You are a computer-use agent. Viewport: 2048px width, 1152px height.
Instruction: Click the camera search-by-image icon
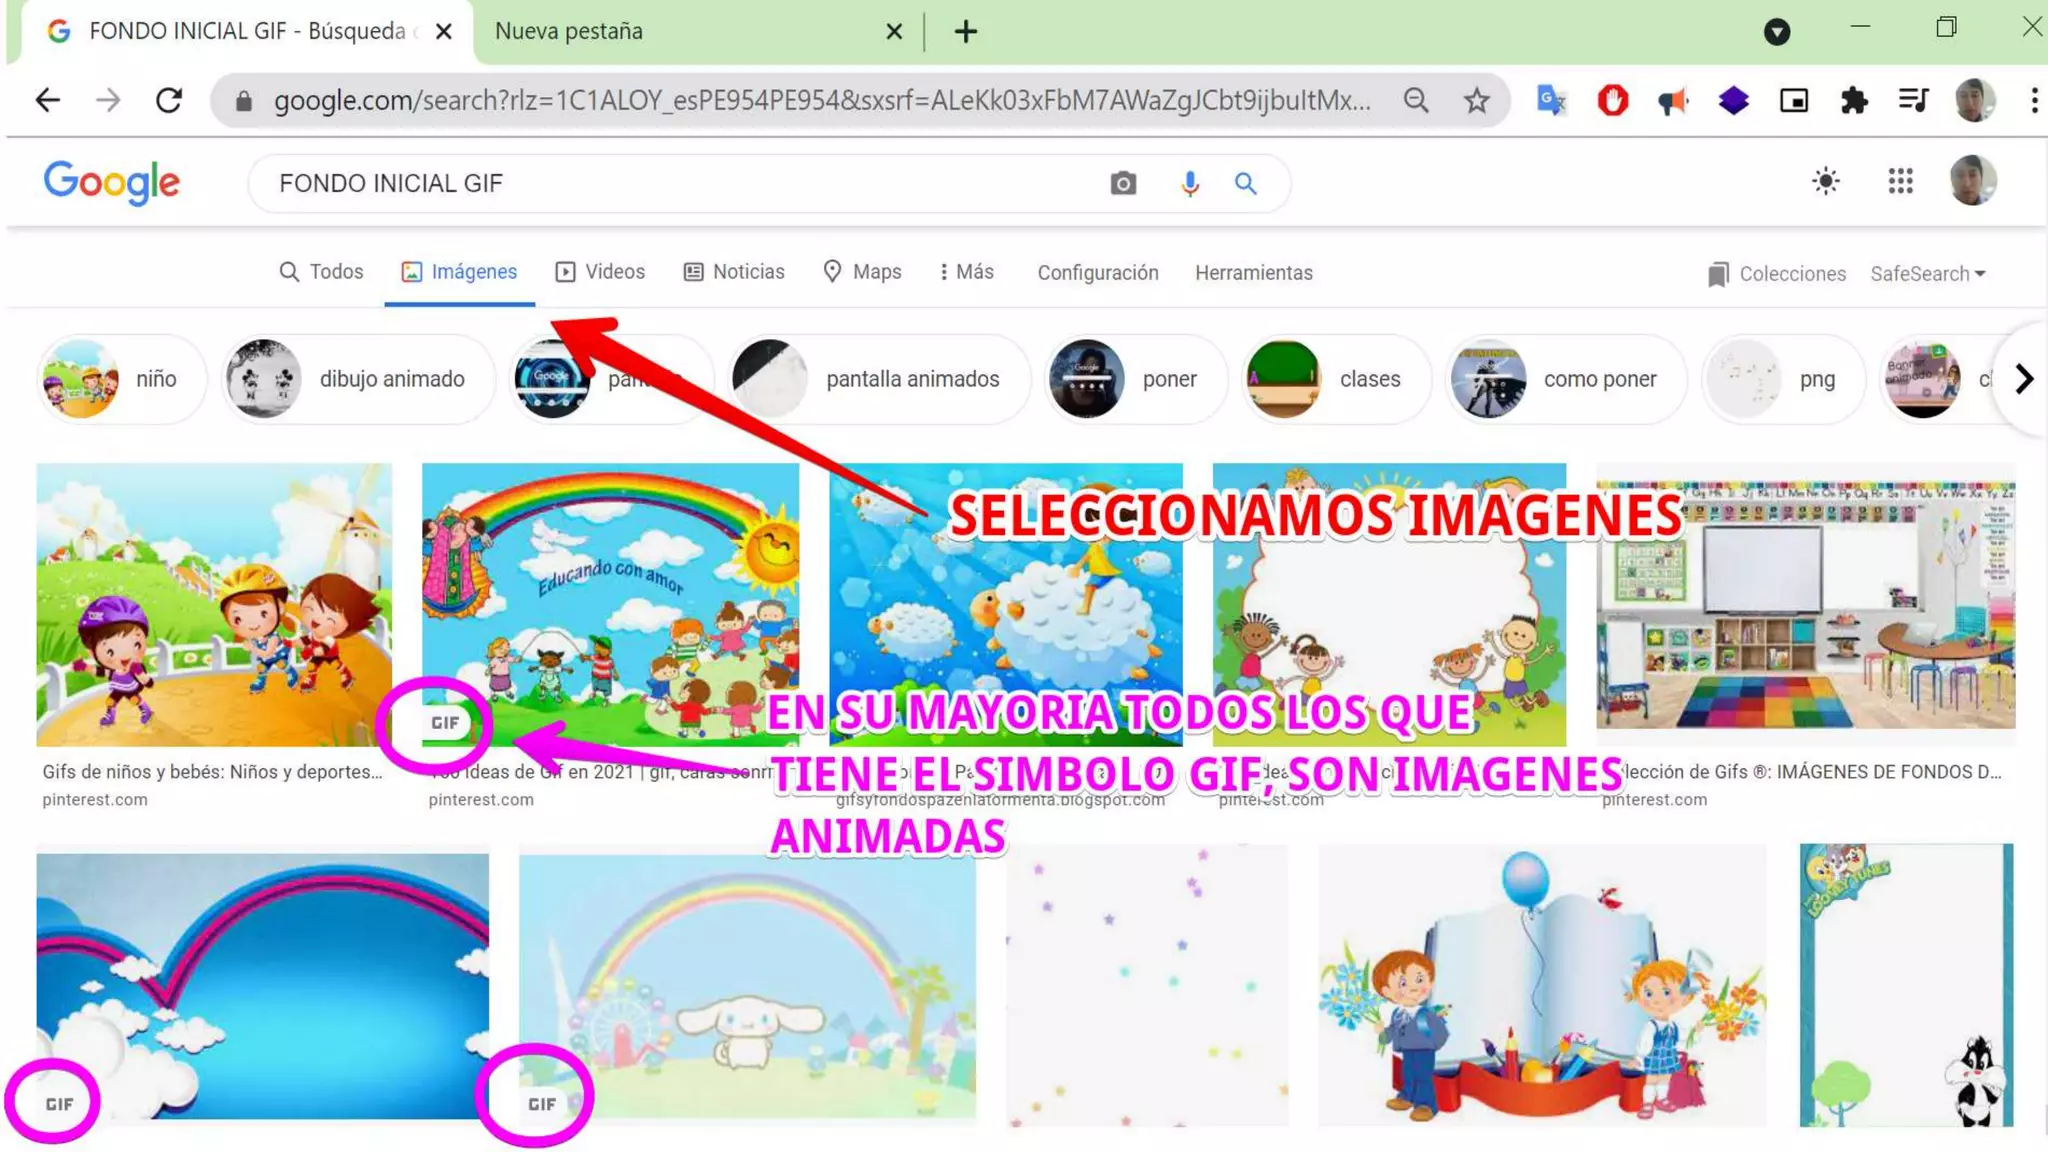(1123, 183)
